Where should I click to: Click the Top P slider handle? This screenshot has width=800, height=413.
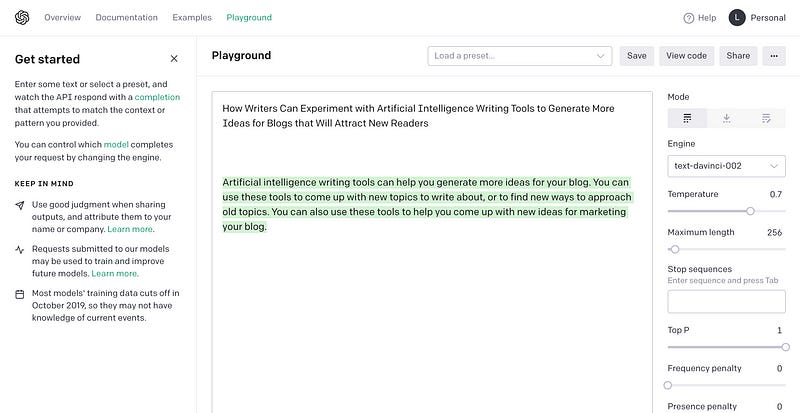click(x=785, y=347)
